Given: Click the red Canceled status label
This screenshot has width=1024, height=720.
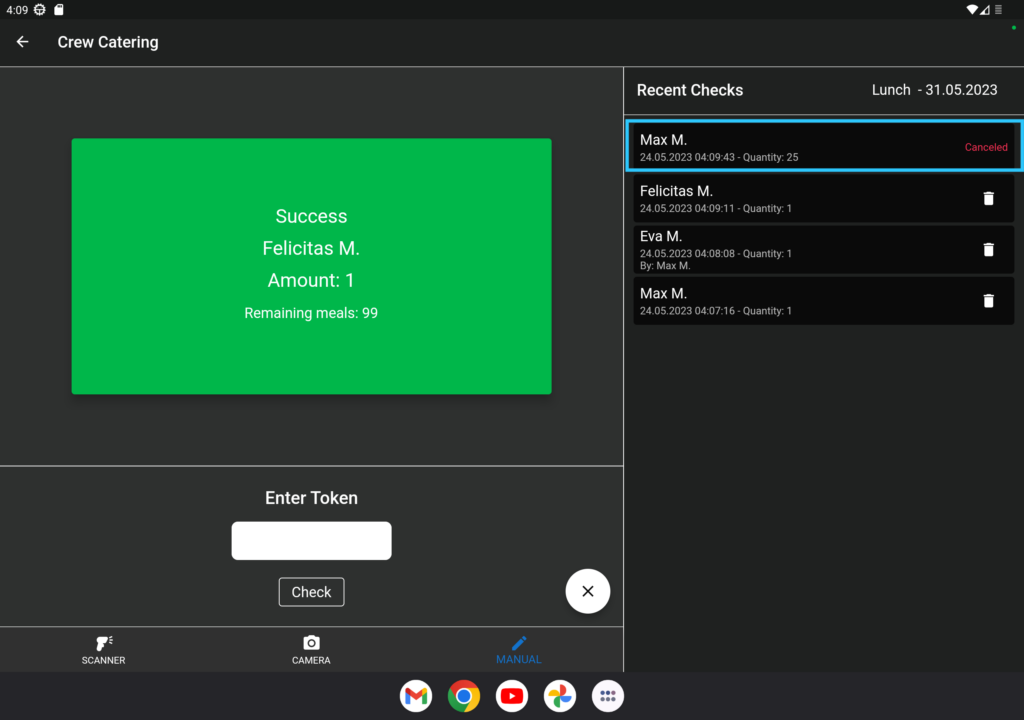Looking at the screenshot, I should tap(986, 148).
